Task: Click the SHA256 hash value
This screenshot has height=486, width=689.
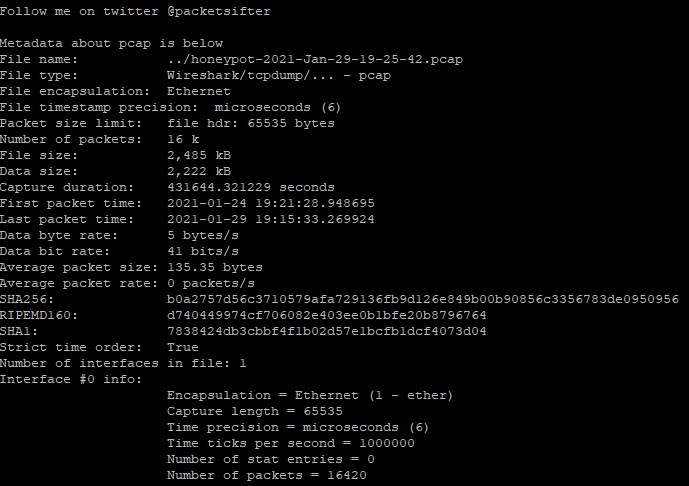Action: pos(423,299)
